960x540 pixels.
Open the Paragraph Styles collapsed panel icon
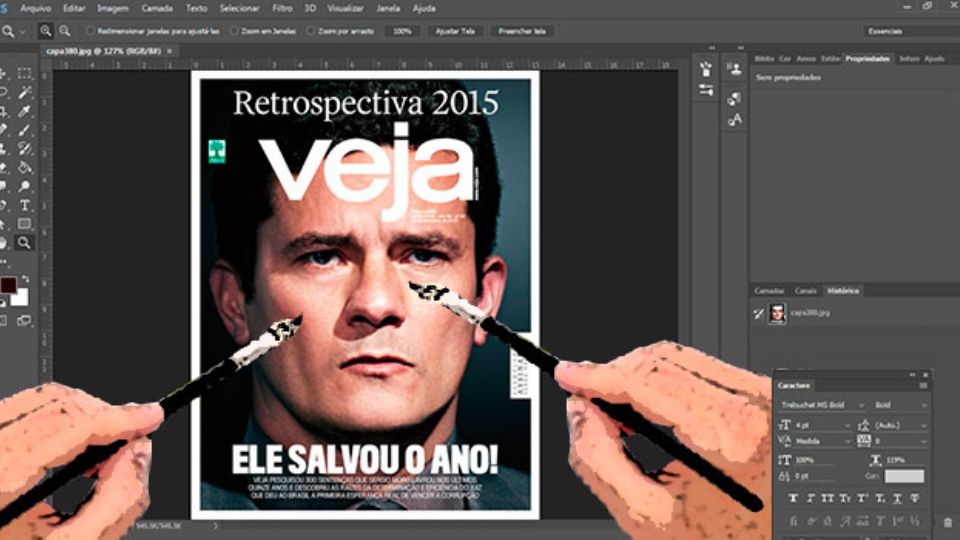point(735,98)
